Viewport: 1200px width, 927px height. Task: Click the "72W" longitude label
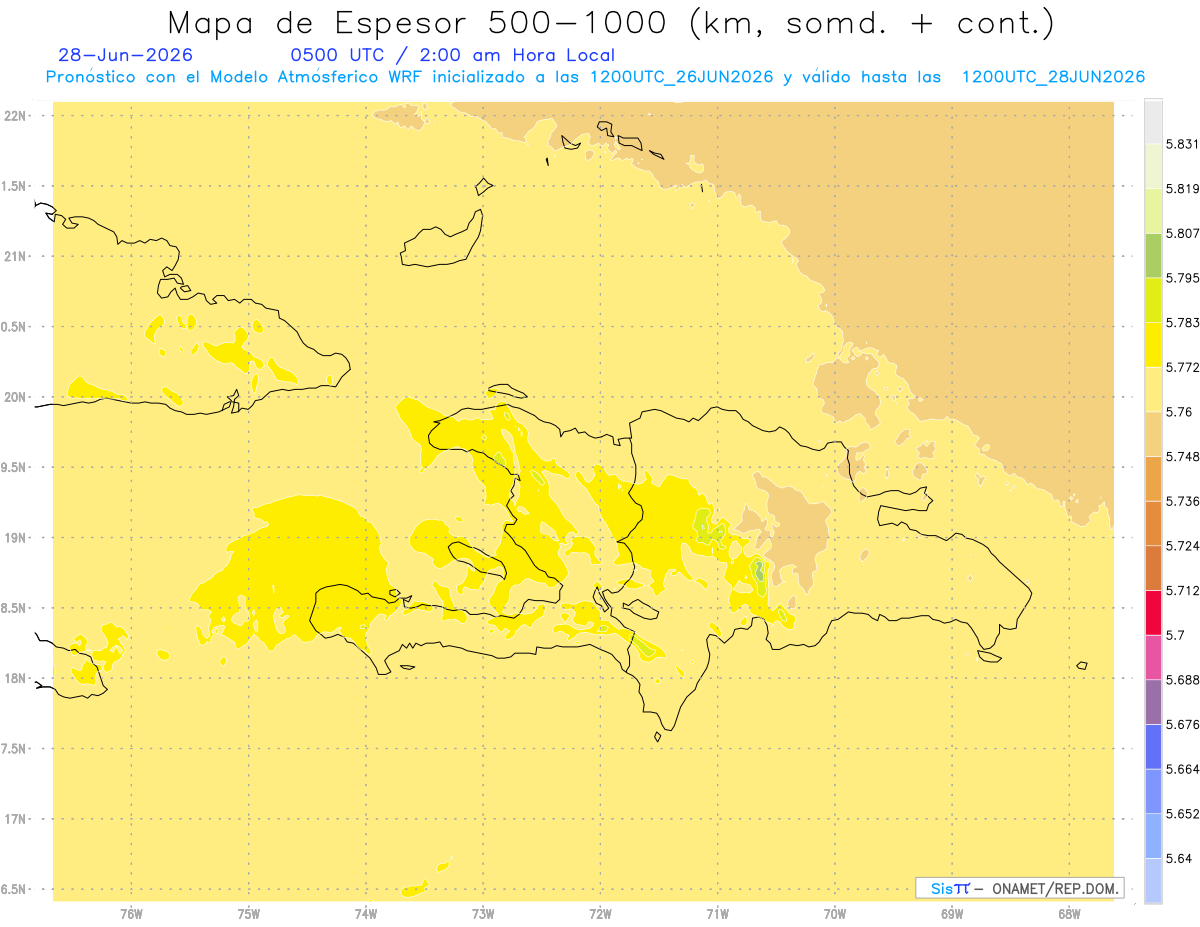coord(600,913)
